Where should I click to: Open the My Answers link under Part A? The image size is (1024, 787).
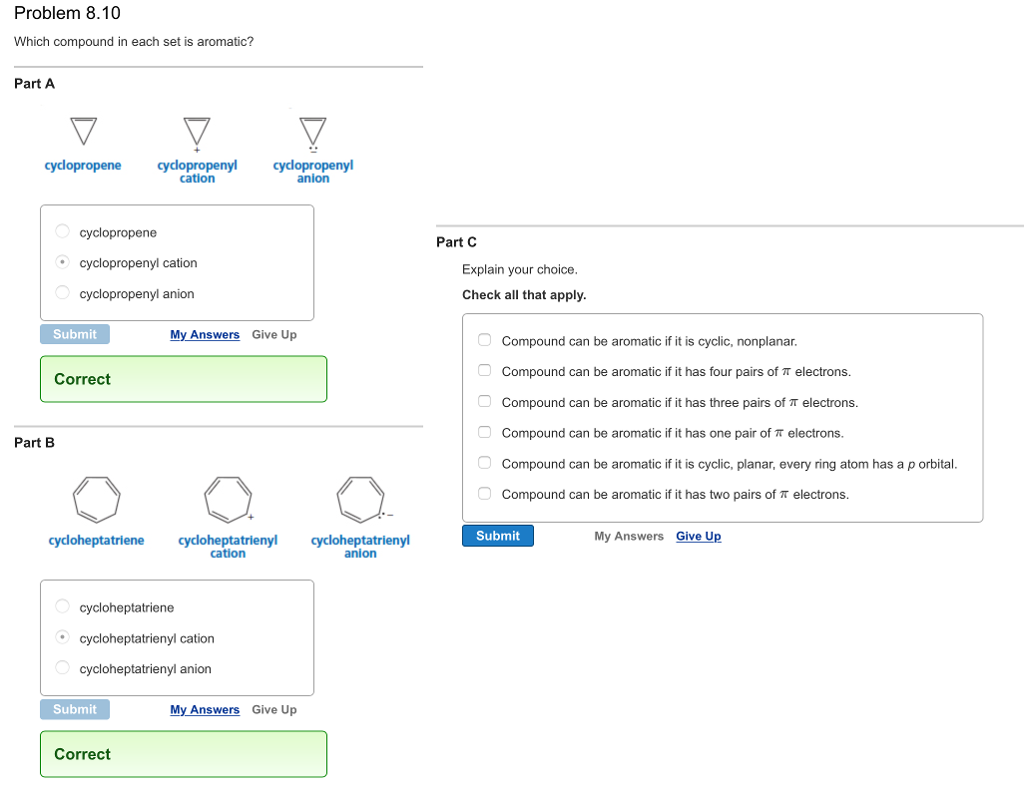[204, 335]
